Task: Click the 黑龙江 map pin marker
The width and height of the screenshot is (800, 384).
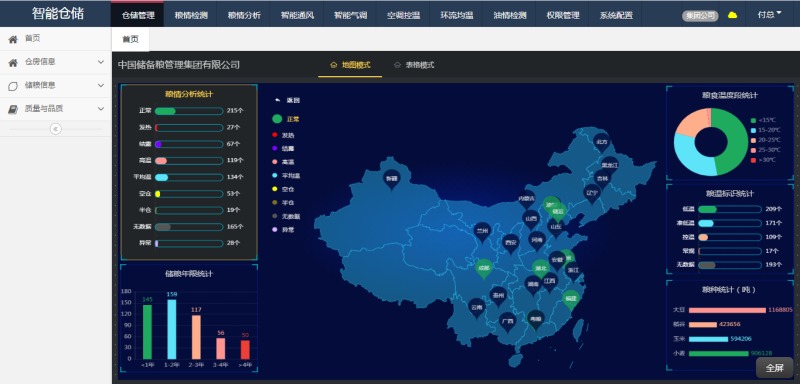Action: point(609,166)
